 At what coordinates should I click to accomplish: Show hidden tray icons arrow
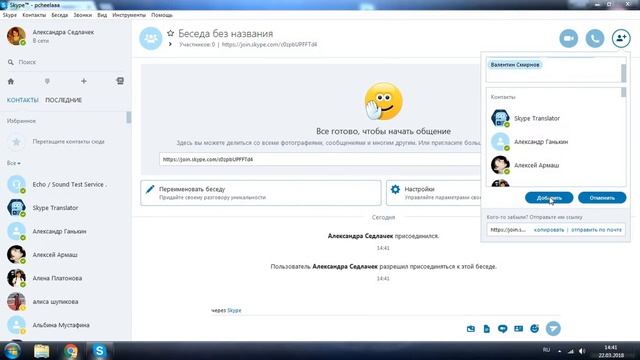pos(560,351)
